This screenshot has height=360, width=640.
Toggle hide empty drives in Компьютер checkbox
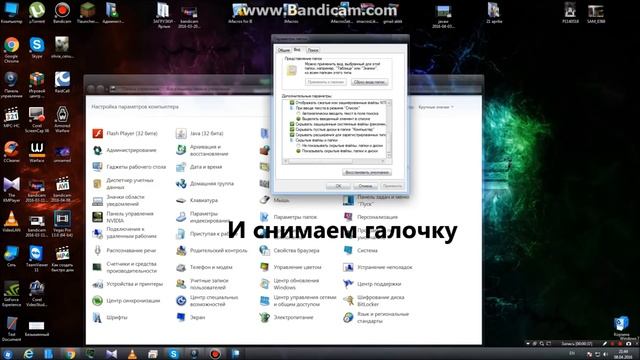tap(292, 129)
